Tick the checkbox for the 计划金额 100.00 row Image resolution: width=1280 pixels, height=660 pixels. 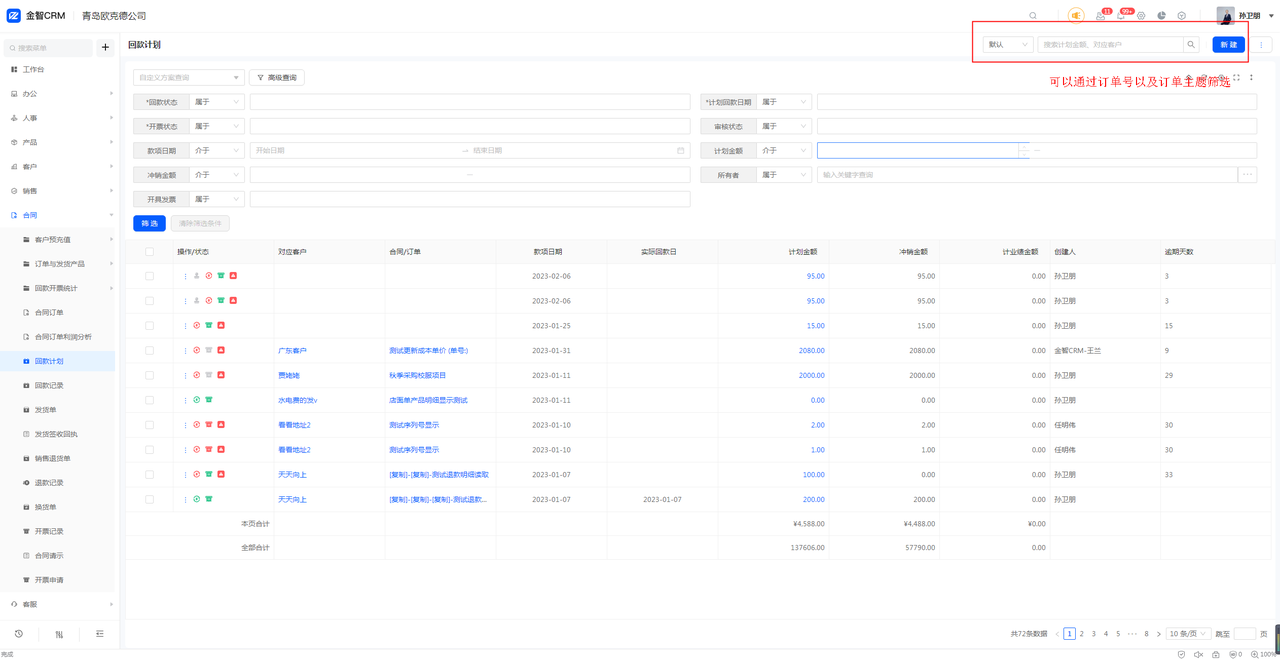(150, 475)
